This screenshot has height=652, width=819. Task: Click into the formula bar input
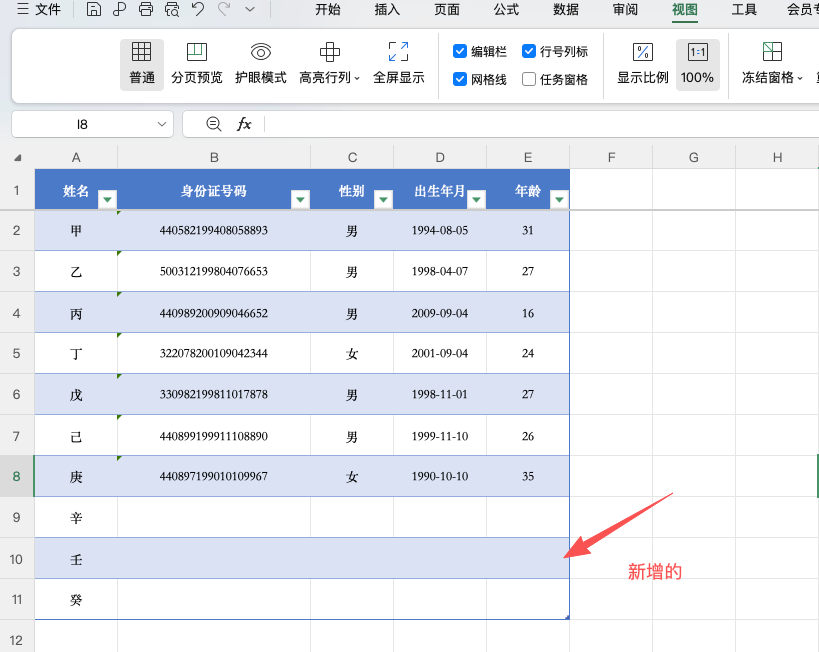point(542,124)
